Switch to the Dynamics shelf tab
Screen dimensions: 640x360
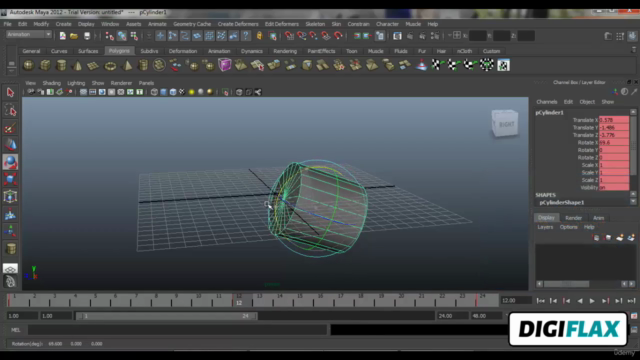(x=251, y=51)
